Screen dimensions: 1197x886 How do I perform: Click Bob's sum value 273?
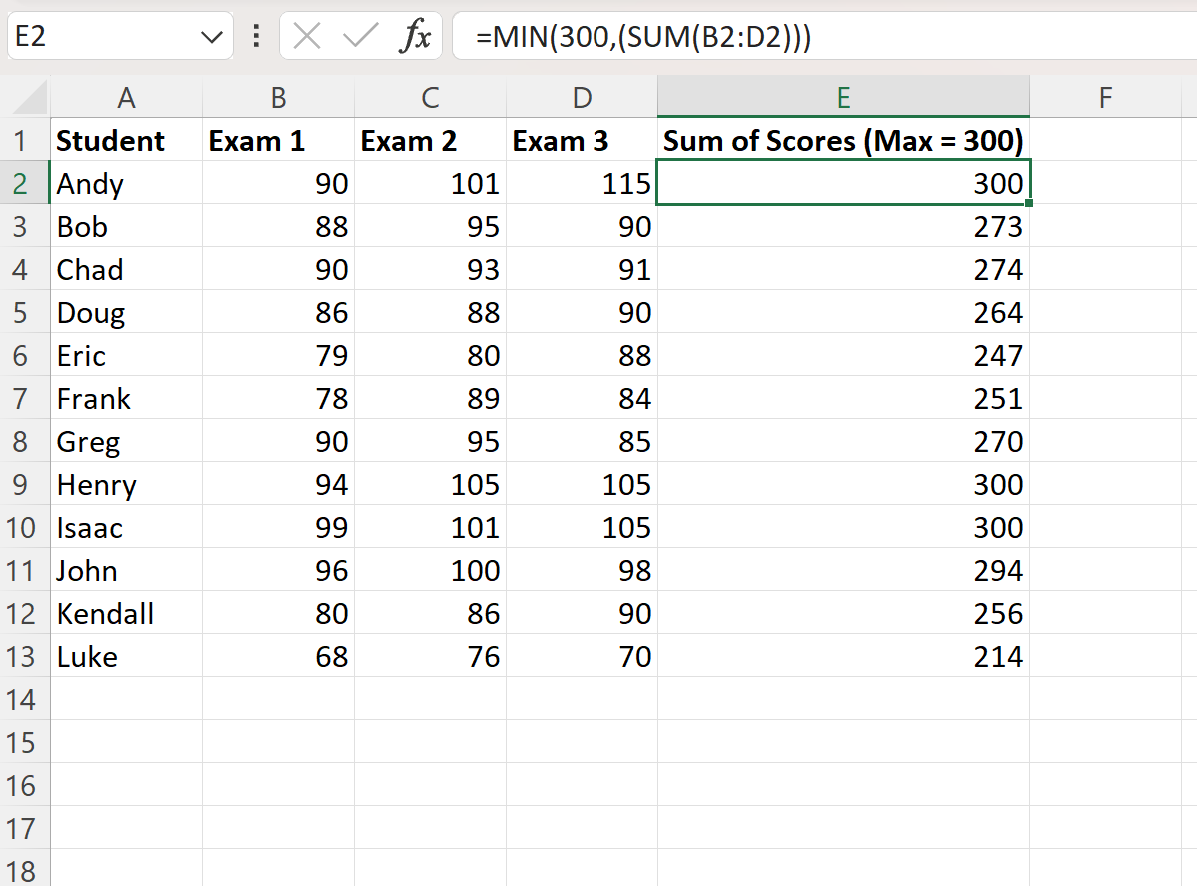[844, 227]
